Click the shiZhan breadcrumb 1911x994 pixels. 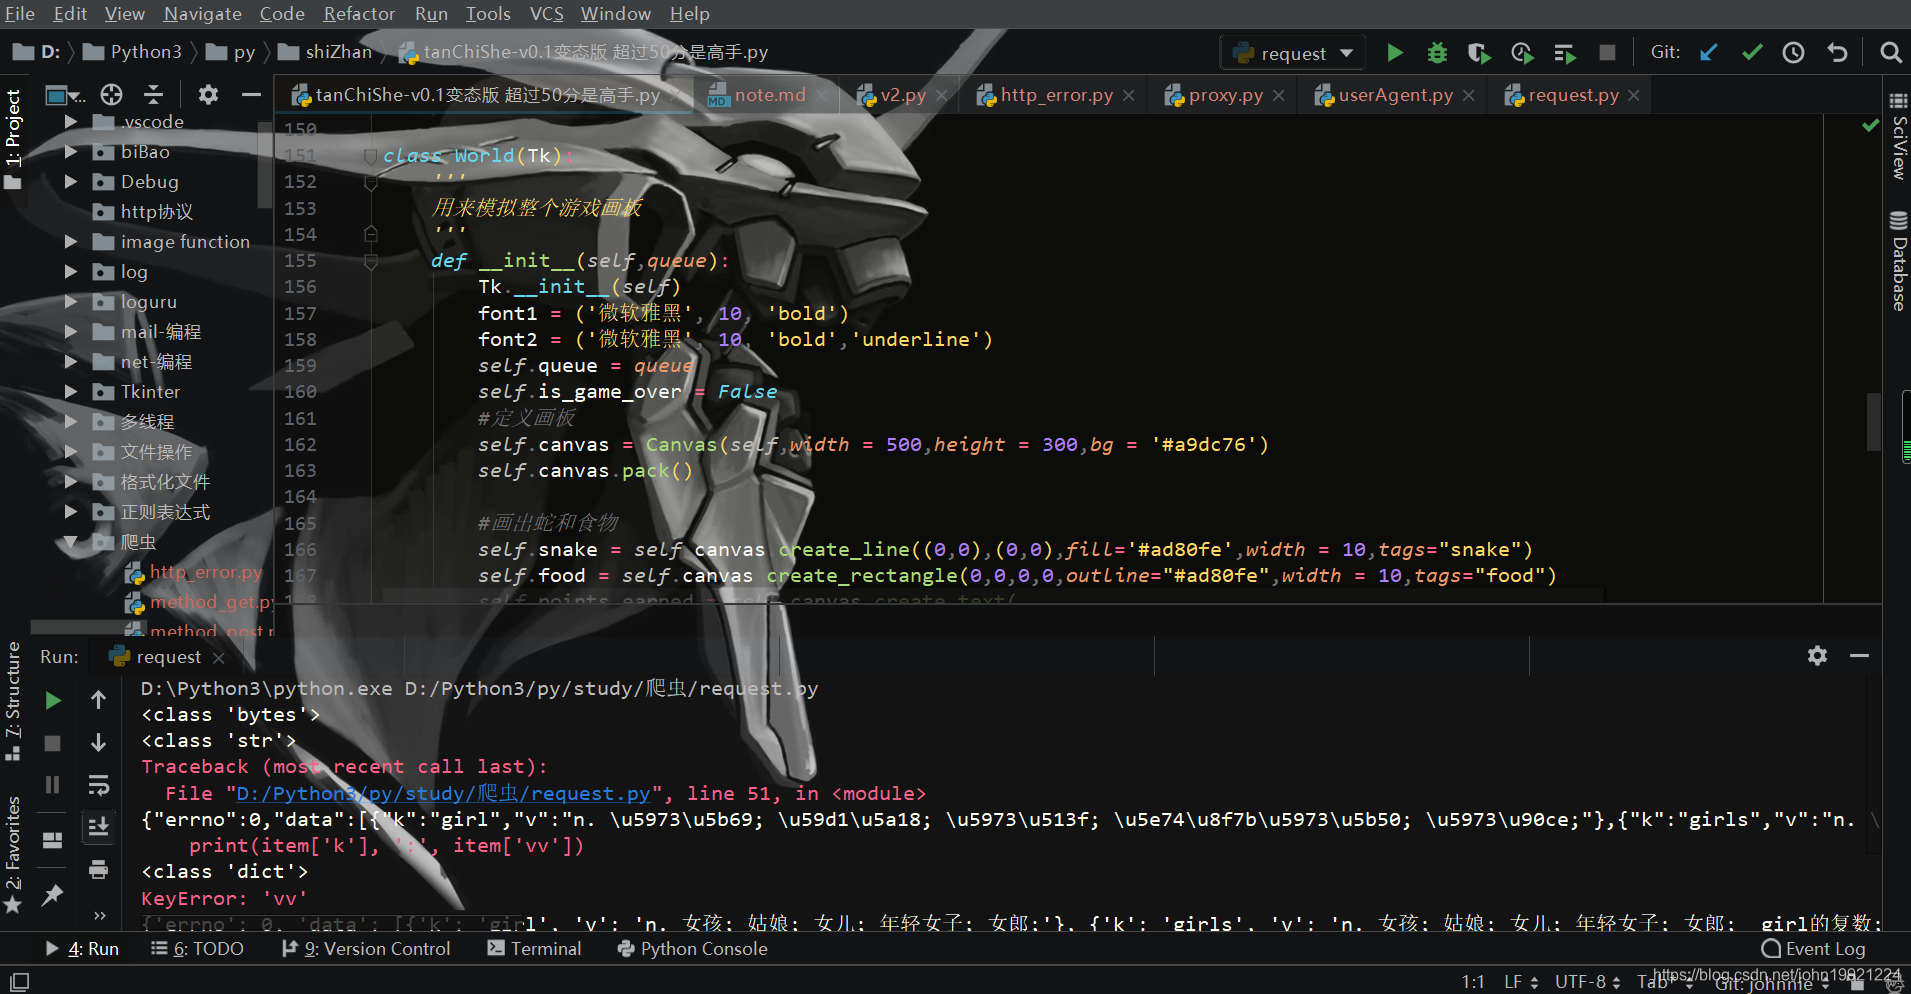tap(326, 52)
